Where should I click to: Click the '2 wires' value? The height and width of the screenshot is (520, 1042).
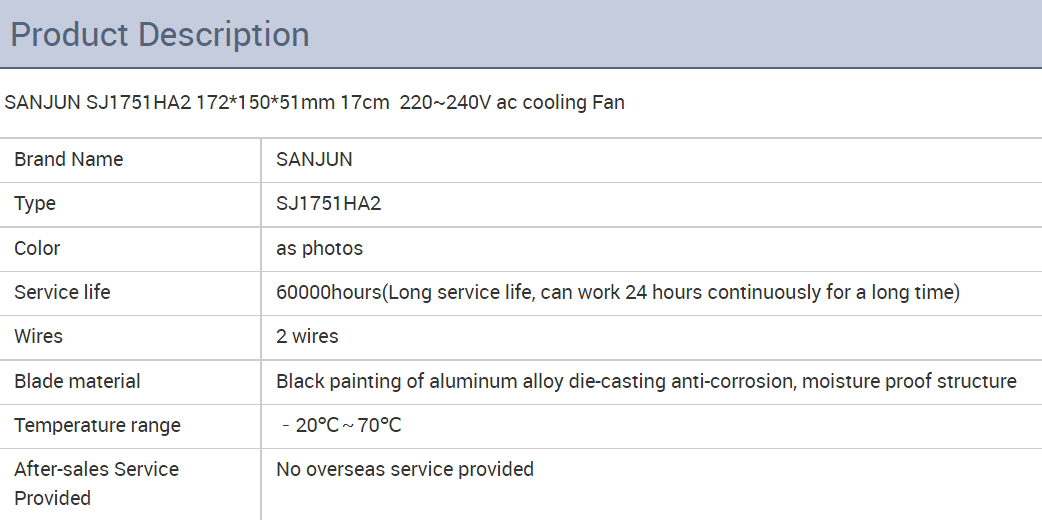point(307,336)
